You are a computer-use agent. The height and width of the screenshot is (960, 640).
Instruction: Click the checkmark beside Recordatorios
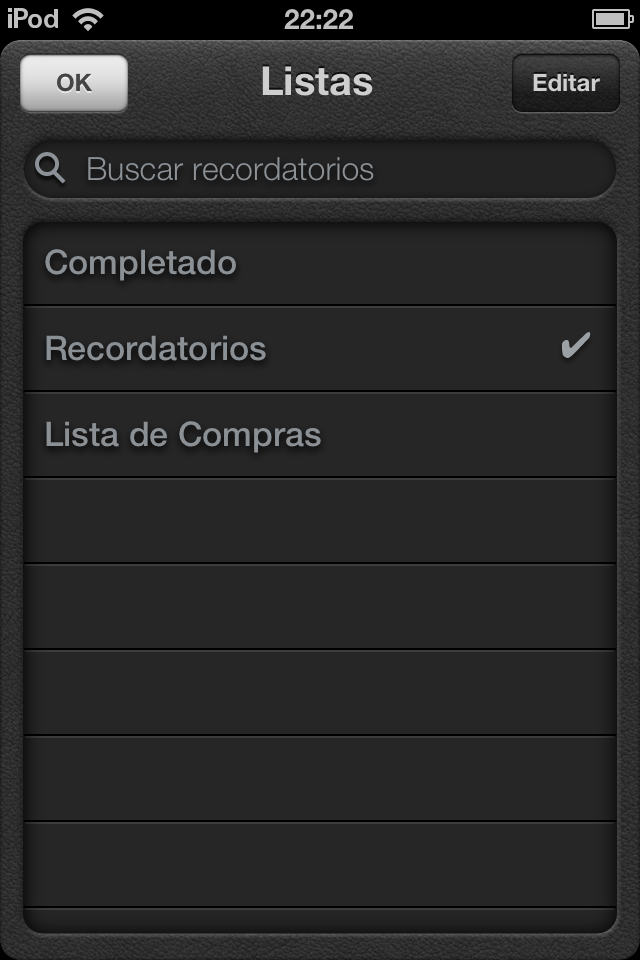576,345
